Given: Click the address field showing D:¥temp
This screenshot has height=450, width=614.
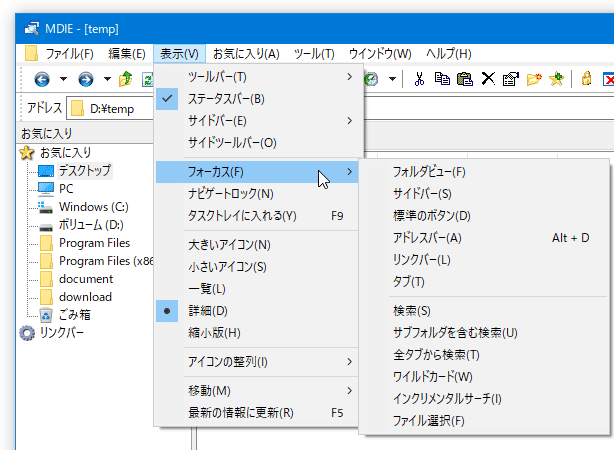Looking at the screenshot, I should 112,108.
